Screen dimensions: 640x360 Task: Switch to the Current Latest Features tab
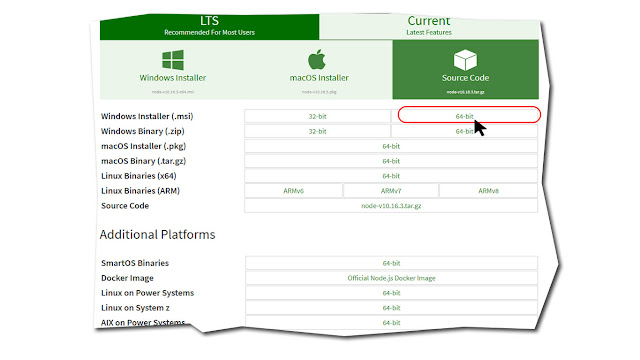(x=429, y=27)
